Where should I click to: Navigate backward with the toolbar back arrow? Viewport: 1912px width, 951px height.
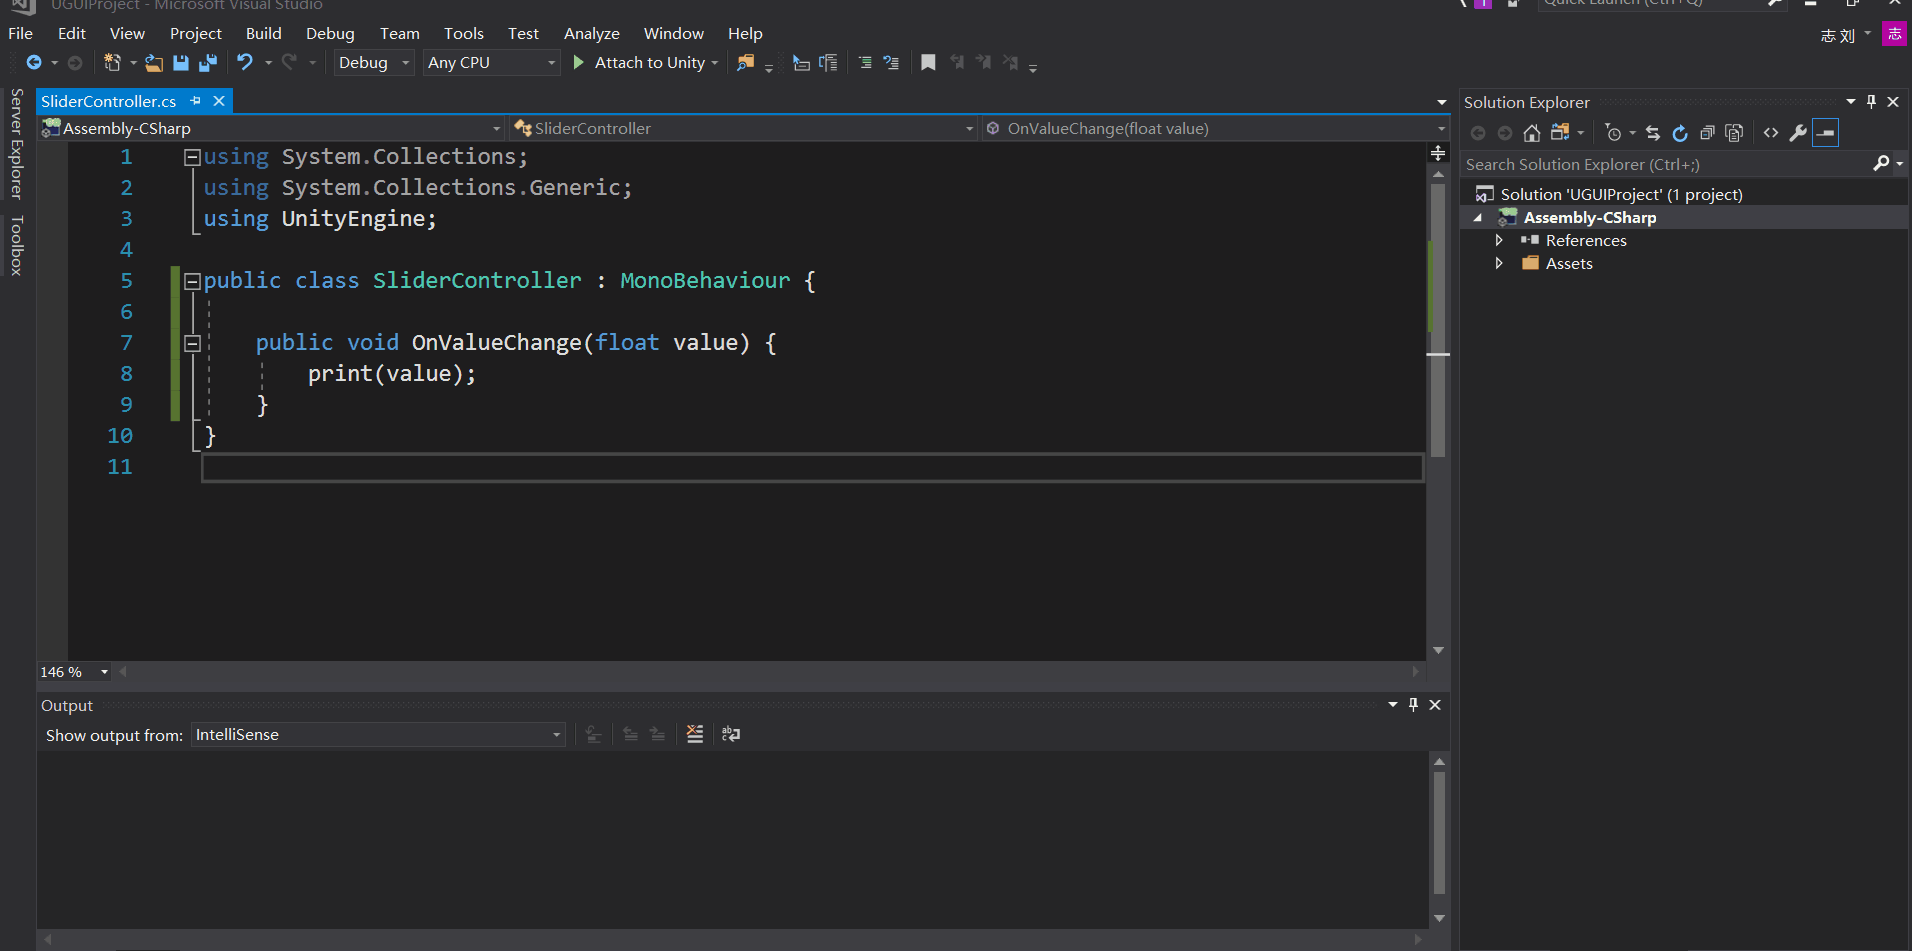click(34, 63)
